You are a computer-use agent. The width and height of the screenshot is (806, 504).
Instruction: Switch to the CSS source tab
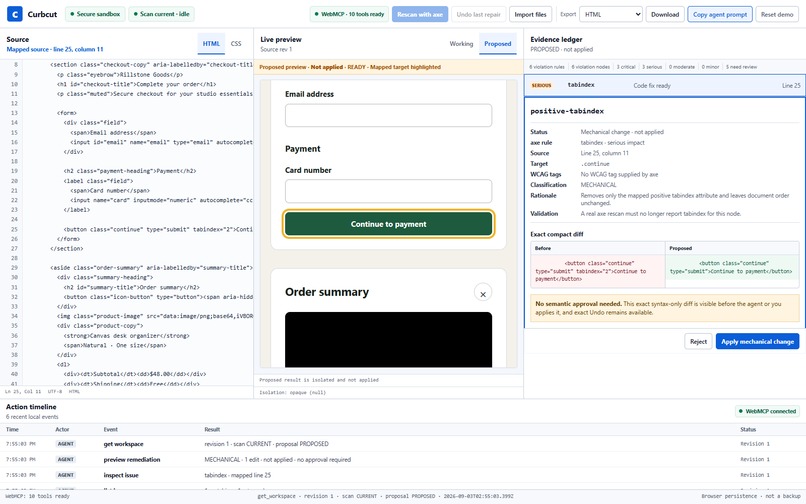click(x=236, y=44)
